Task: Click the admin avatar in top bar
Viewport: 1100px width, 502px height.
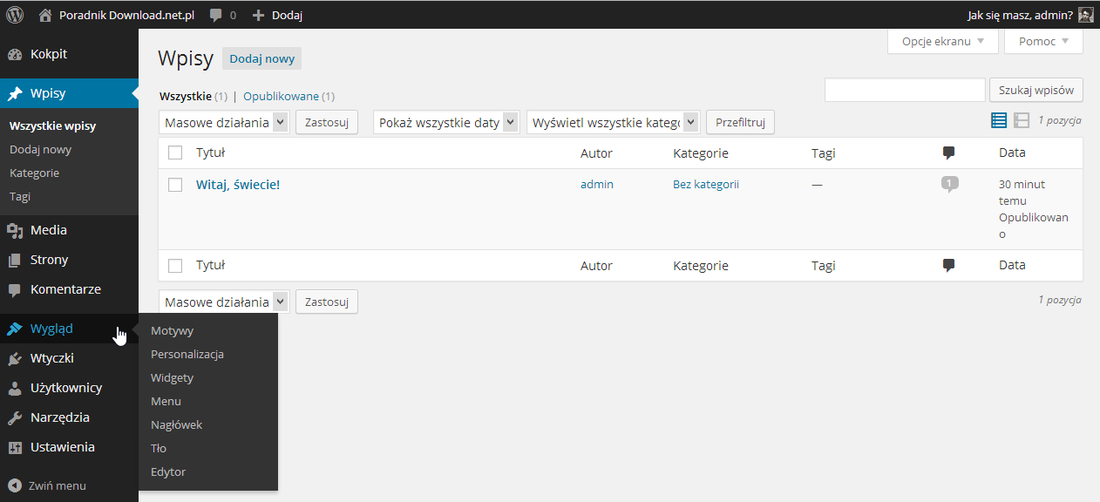Action: [x=1086, y=14]
